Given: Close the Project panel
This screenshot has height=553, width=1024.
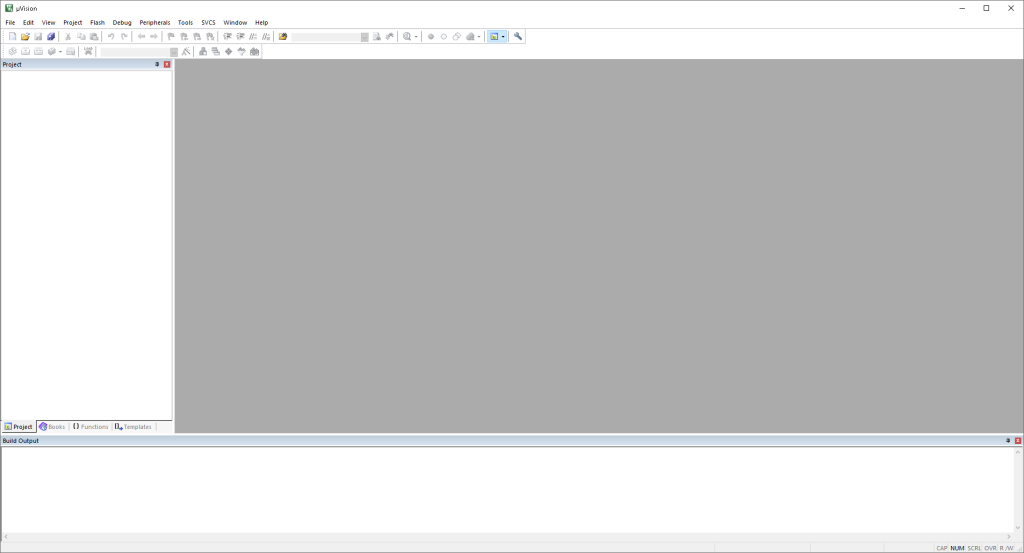Looking at the screenshot, I should 167,64.
